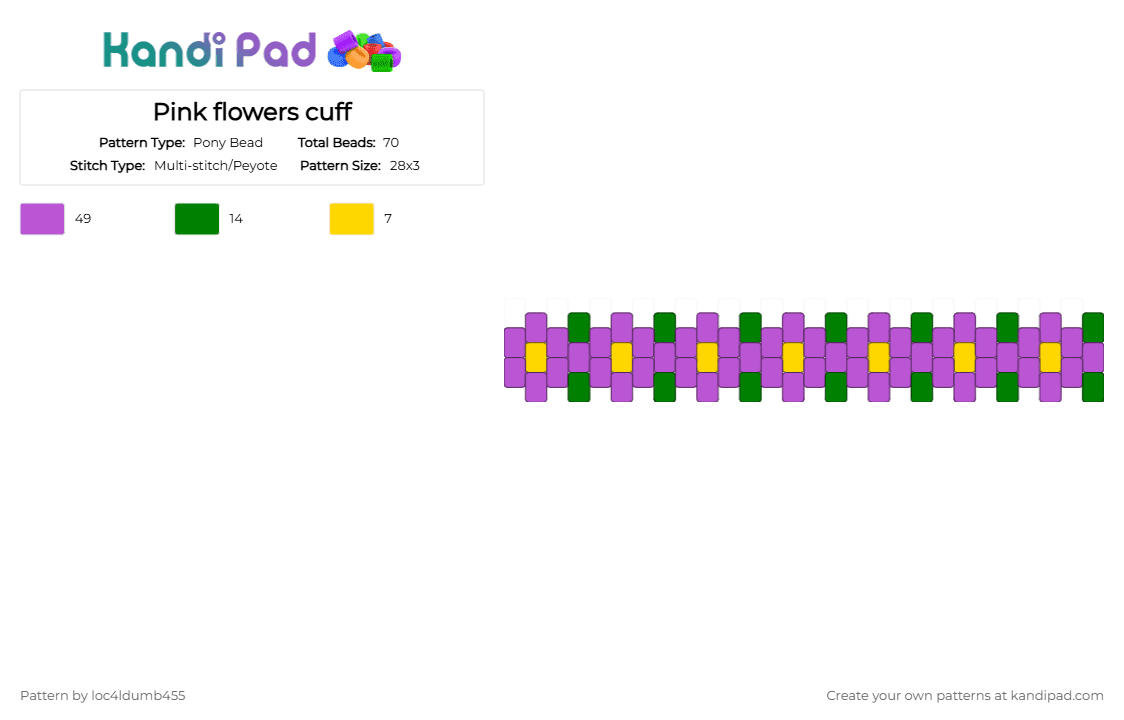
Task: Select the yellow color swatch
Action: [351, 219]
